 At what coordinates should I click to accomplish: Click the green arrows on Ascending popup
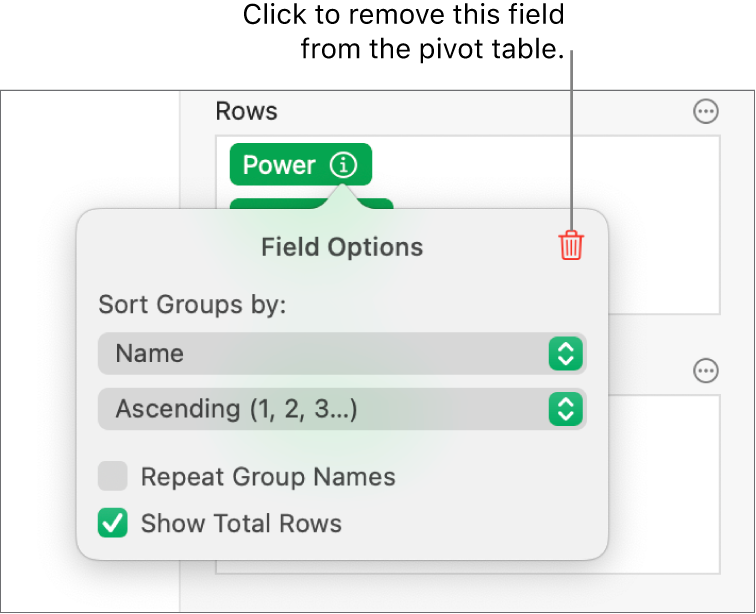pyautogui.click(x=565, y=408)
